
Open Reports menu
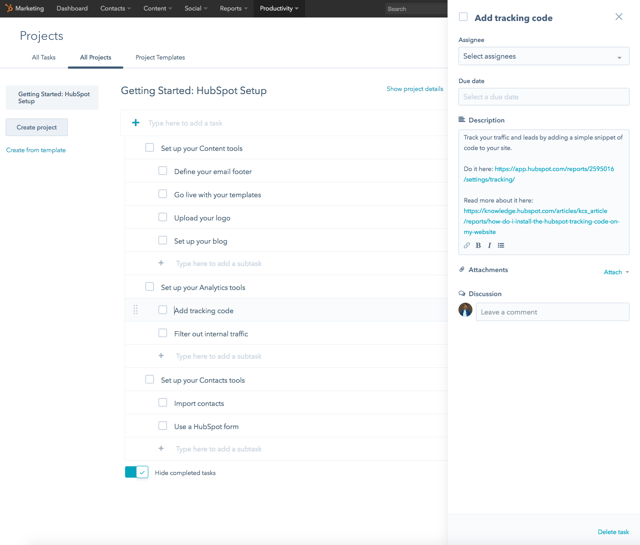(x=233, y=9)
